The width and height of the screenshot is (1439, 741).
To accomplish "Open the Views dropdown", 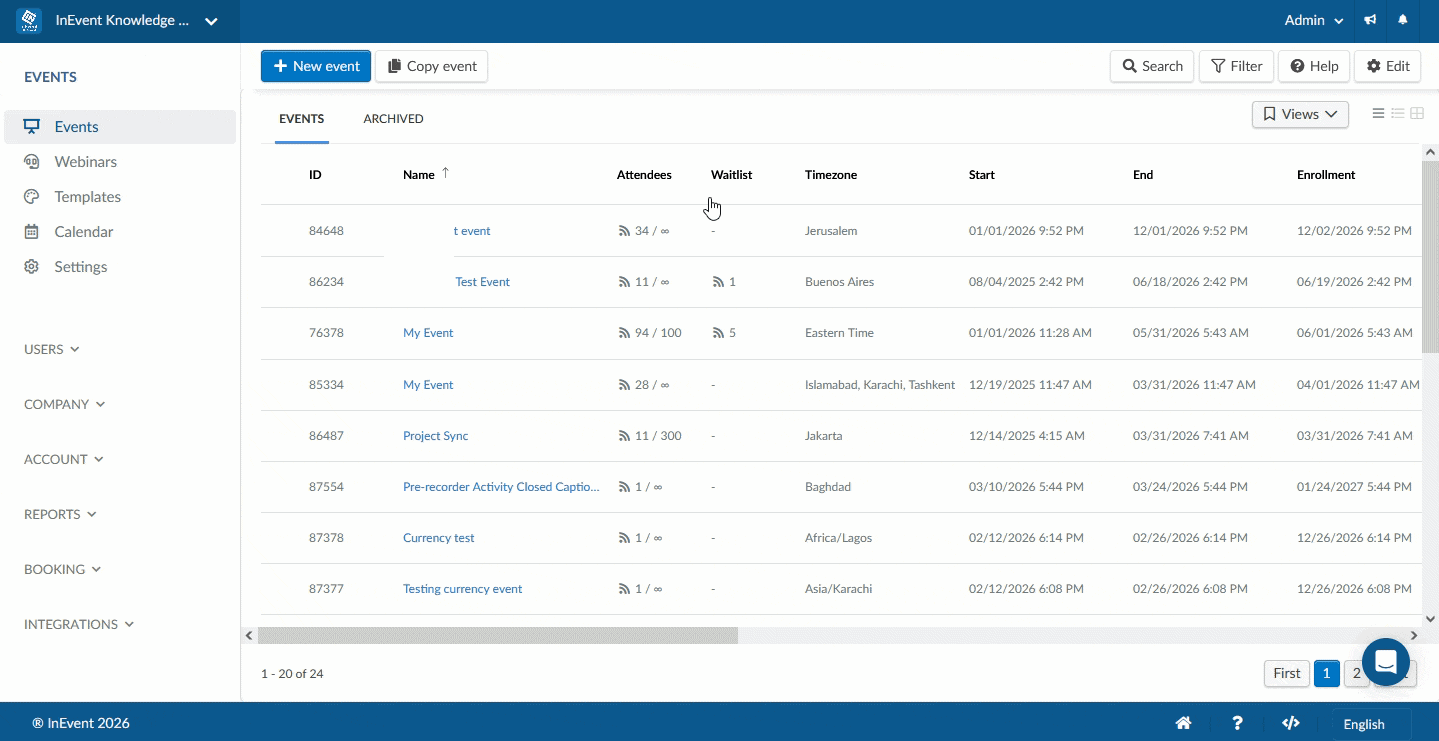I will 1300,114.
